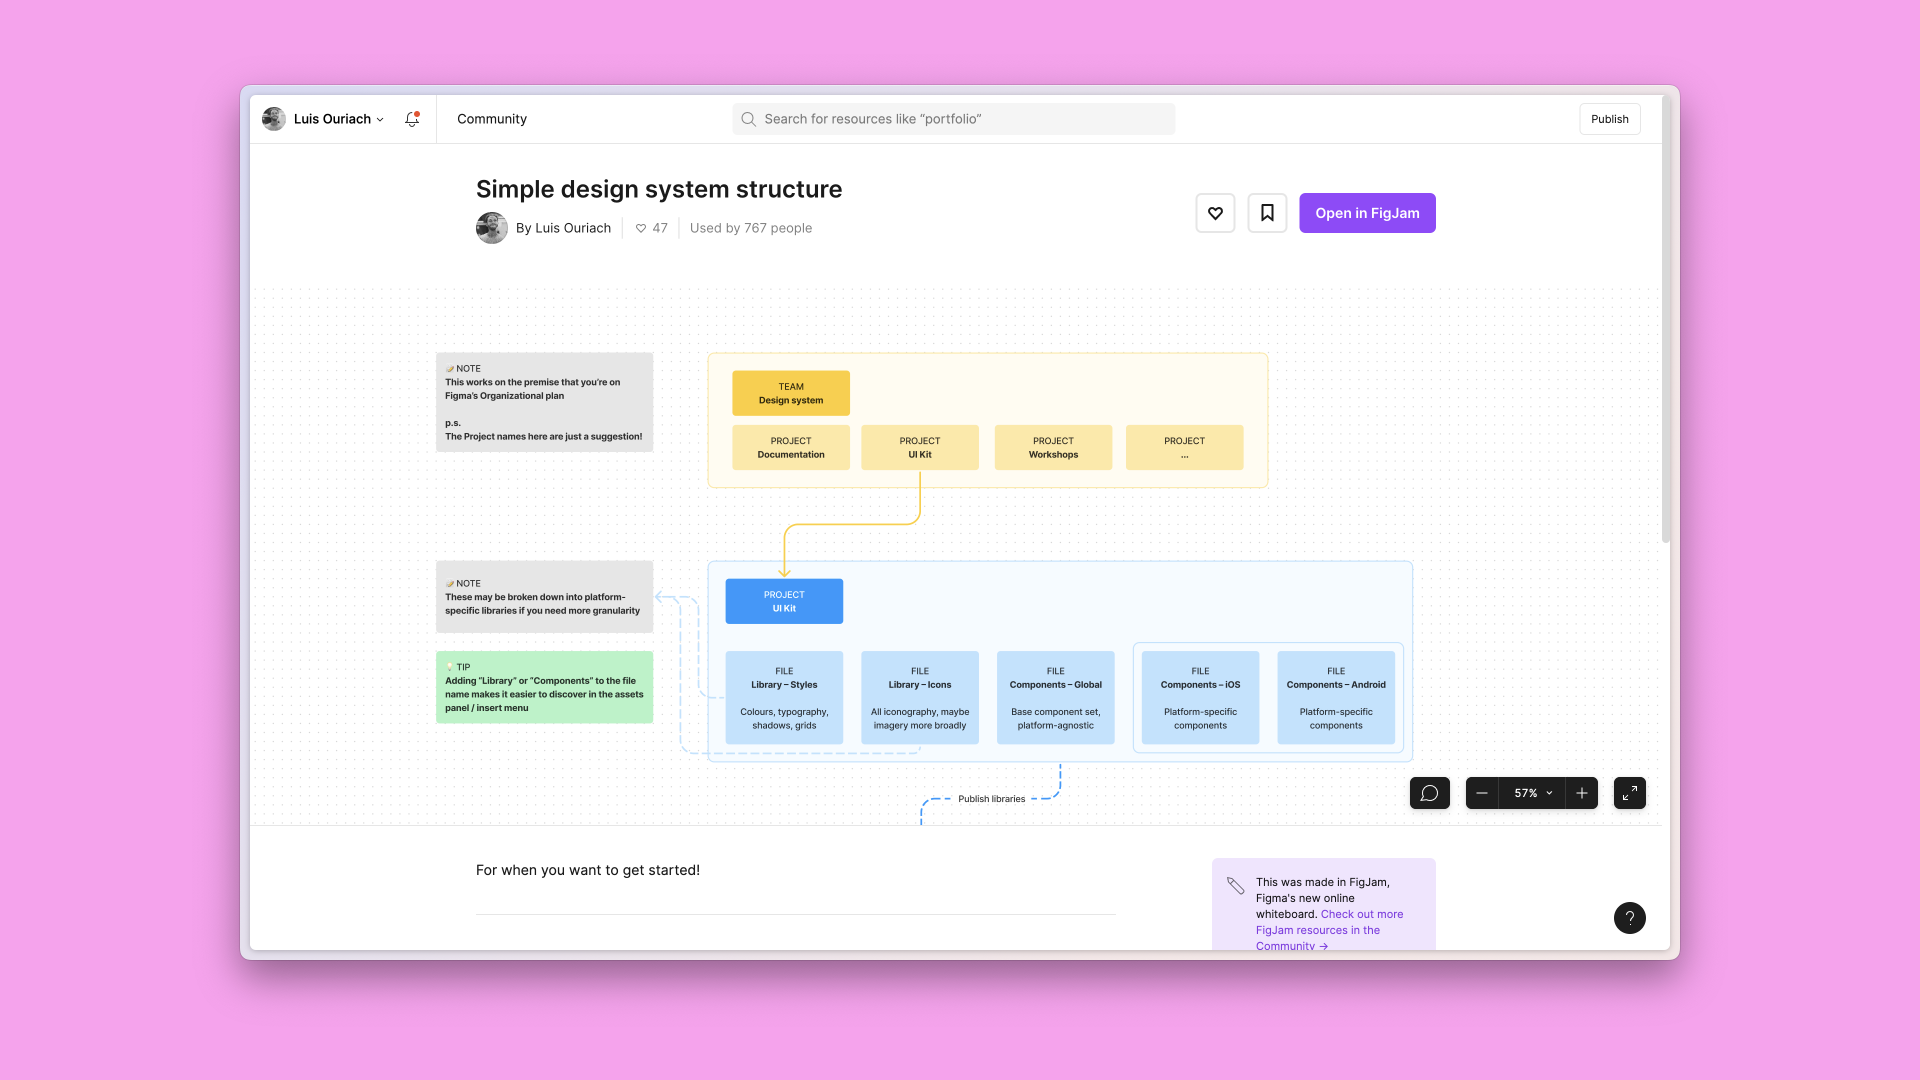Follow the FigJam resources Community link
Screen dimensions: 1920x1080
tap(1329, 922)
